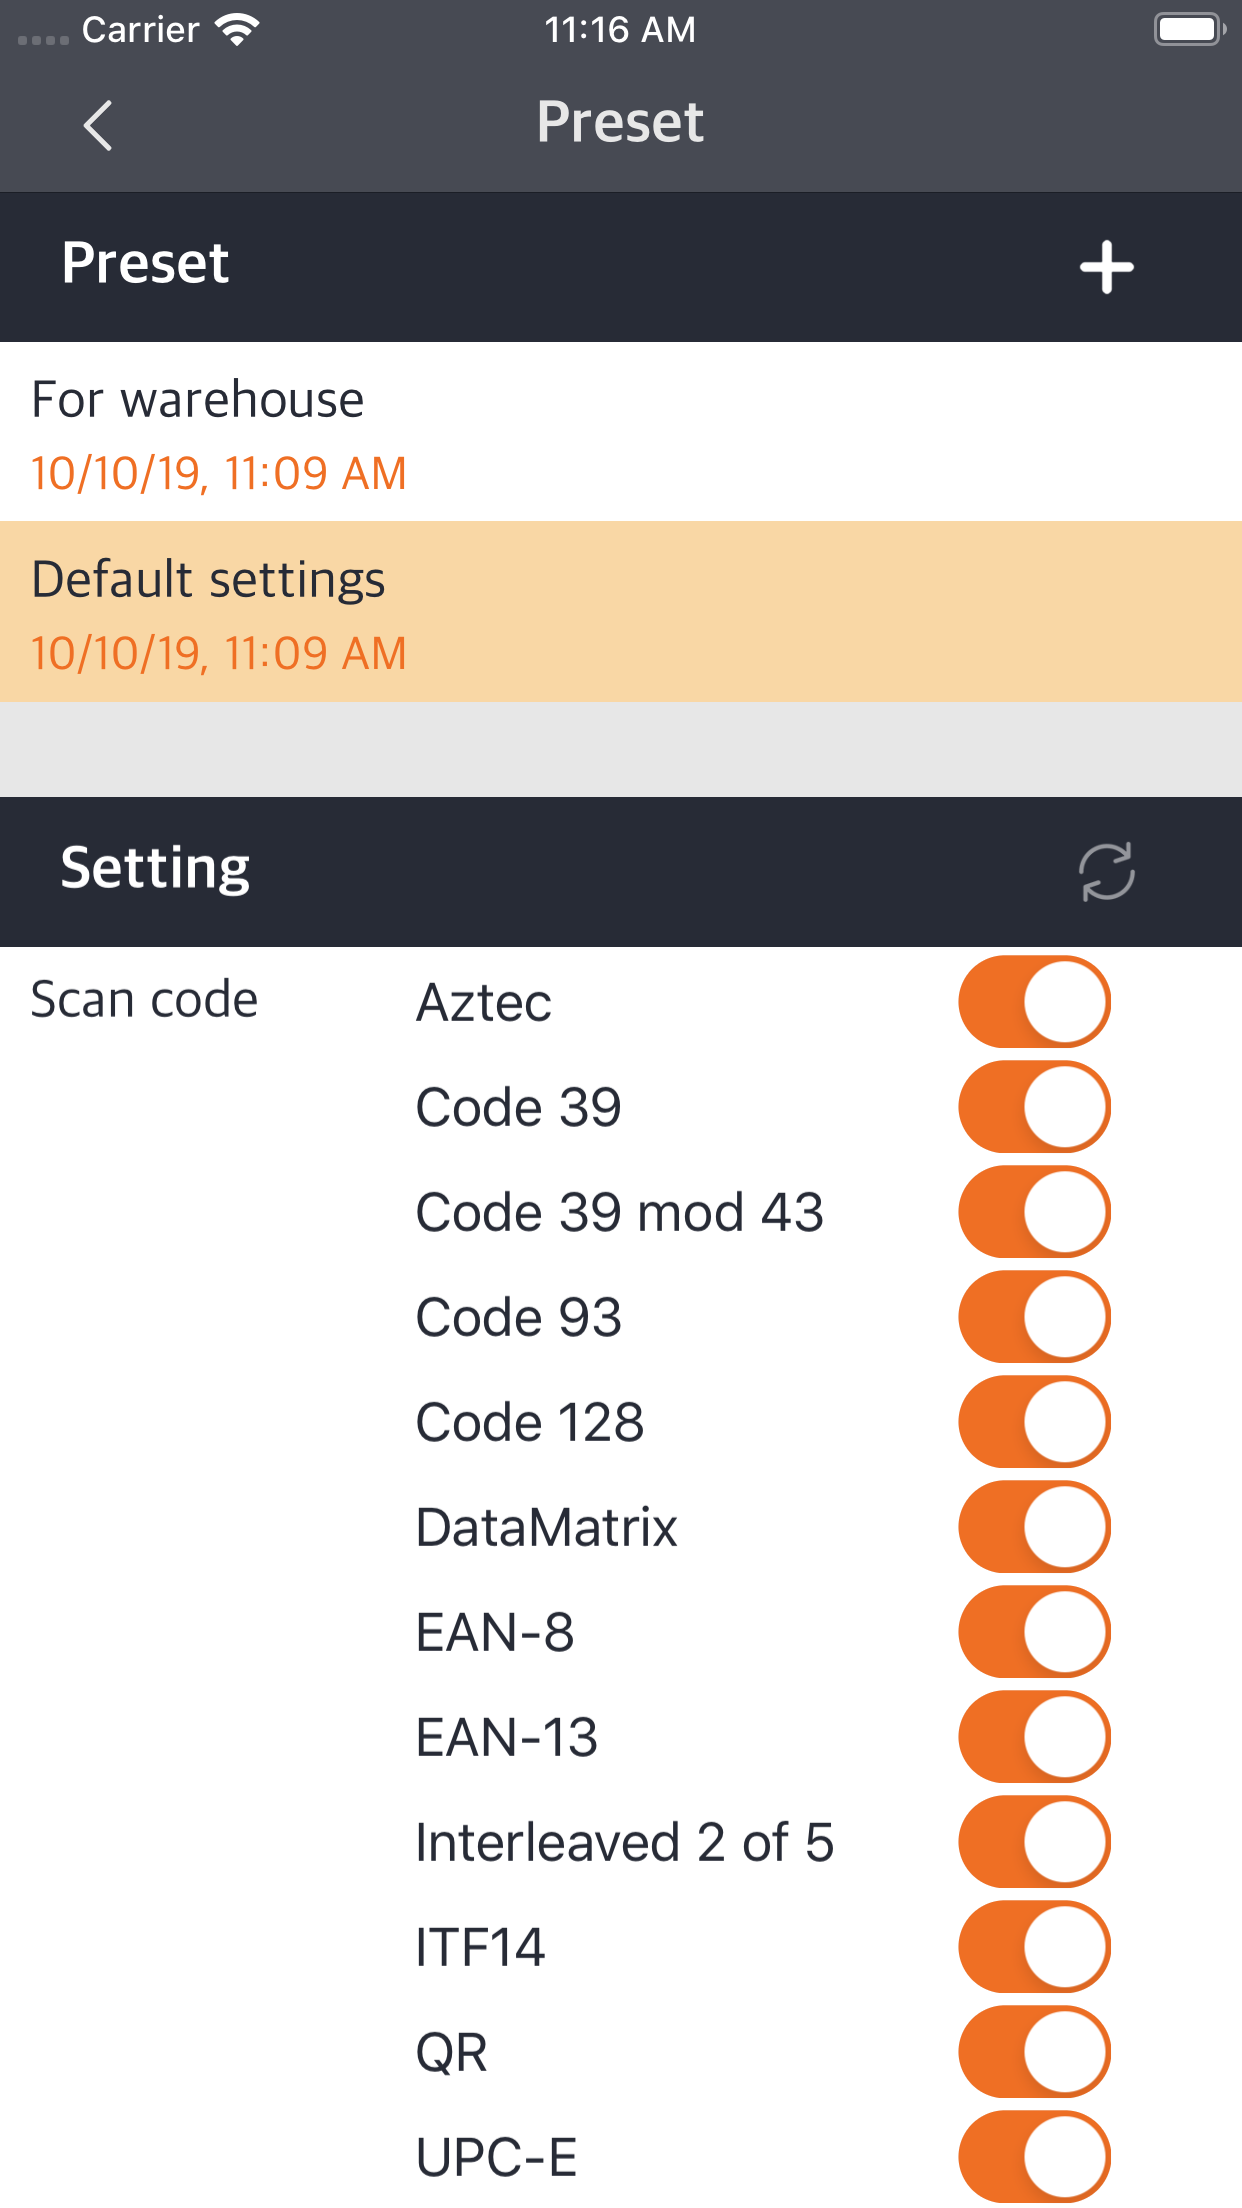Disable the ITF14 toggle
The image size is (1242, 2208).
(1034, 1947)
